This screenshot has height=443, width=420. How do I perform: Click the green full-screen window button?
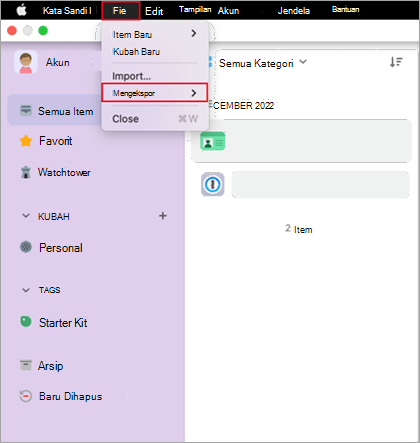click(x=43, y=31)
